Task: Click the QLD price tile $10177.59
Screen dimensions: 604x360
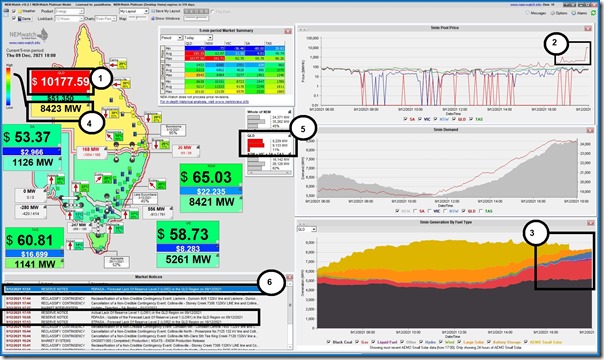Action: coord(60,81)
